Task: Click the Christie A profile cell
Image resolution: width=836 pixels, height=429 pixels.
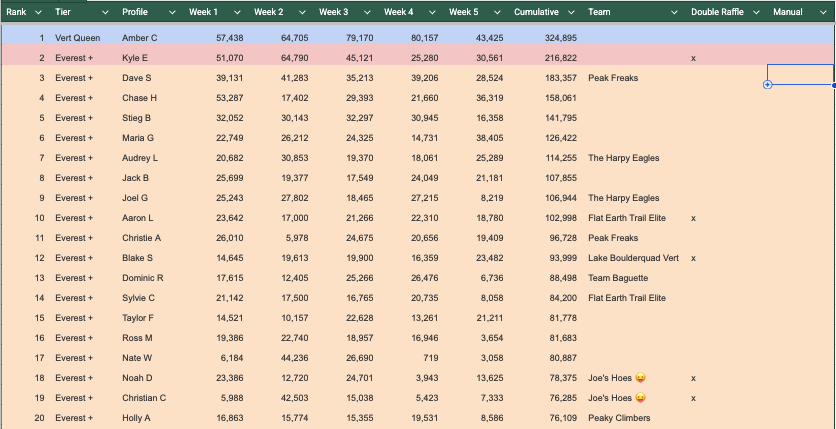Action: [141, 238]
